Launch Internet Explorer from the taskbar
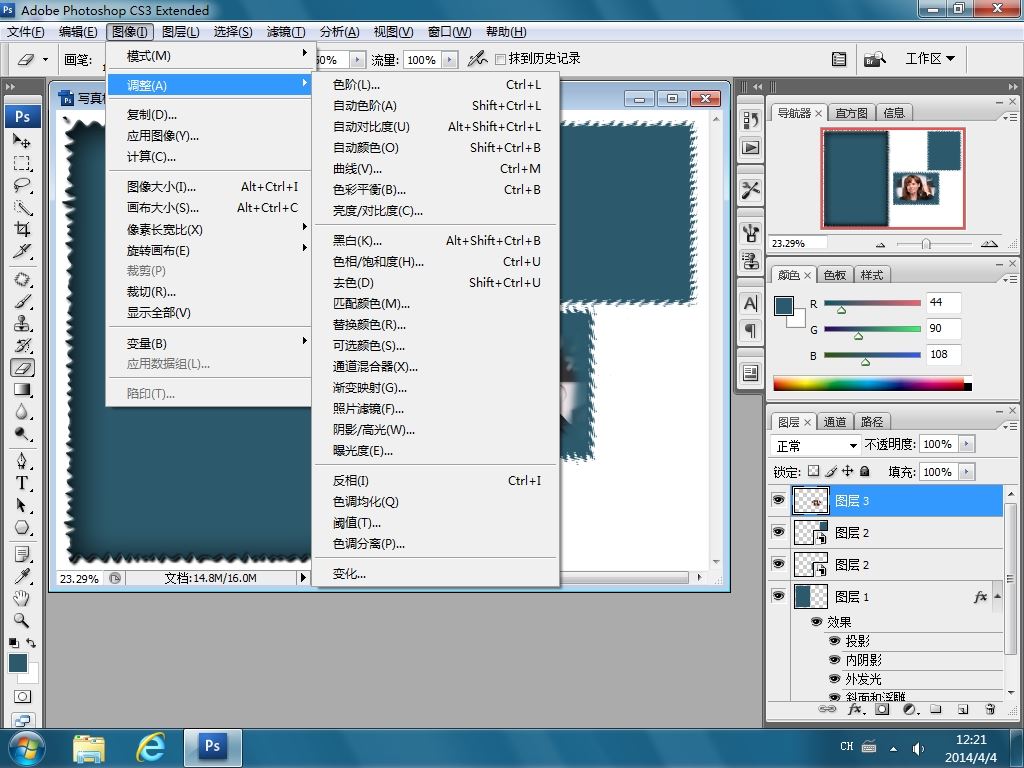The image size is (1024, 768). click(x=150, y=748)
